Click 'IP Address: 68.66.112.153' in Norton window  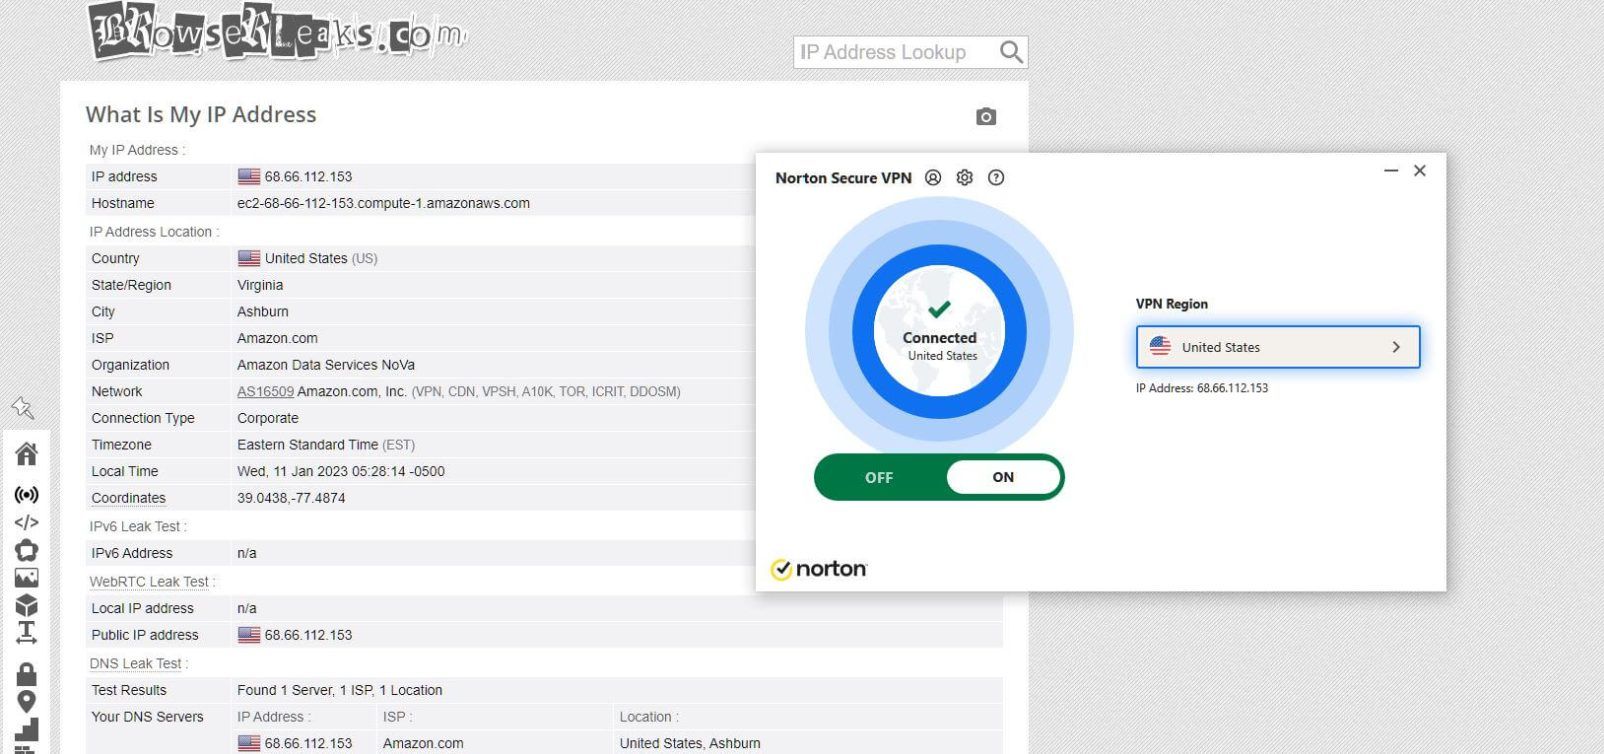(1202, 388)
